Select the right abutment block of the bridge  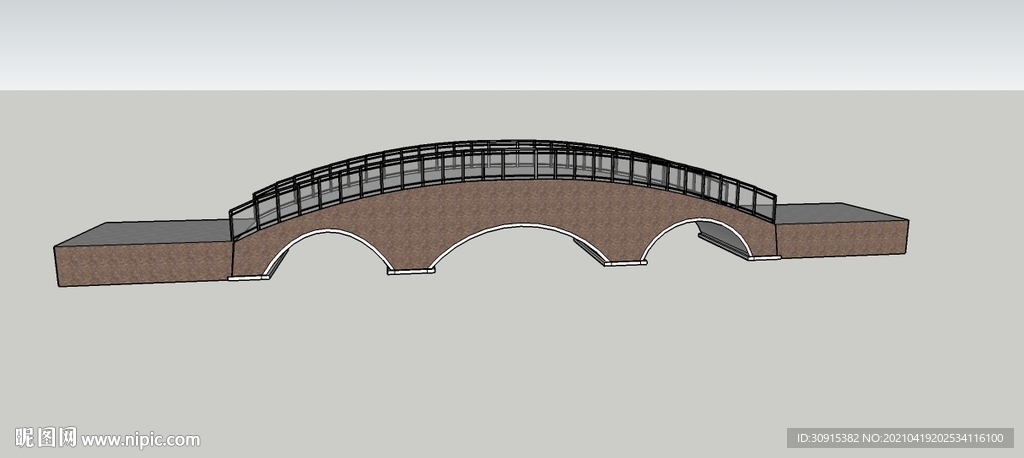(x=842, y=230)
